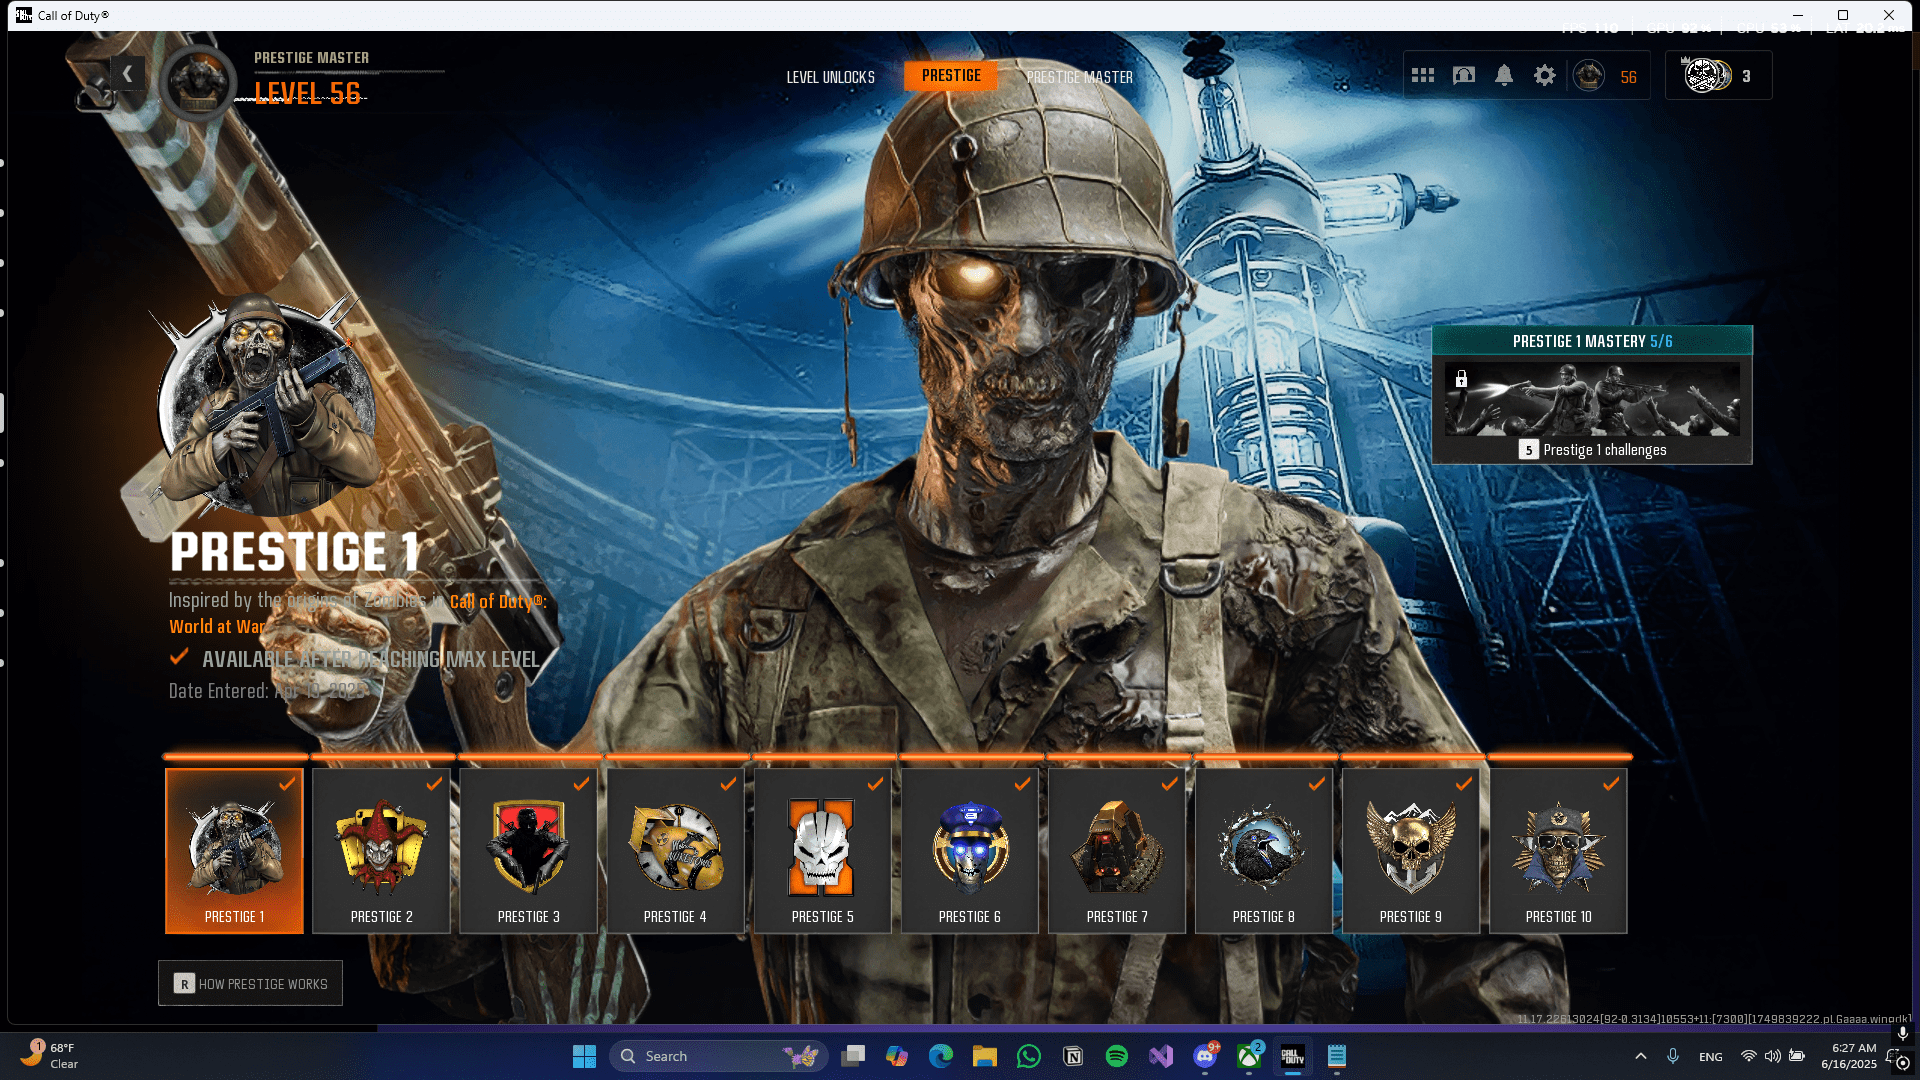
Task: Open the notifications bell
Action: pos(1504,75)
